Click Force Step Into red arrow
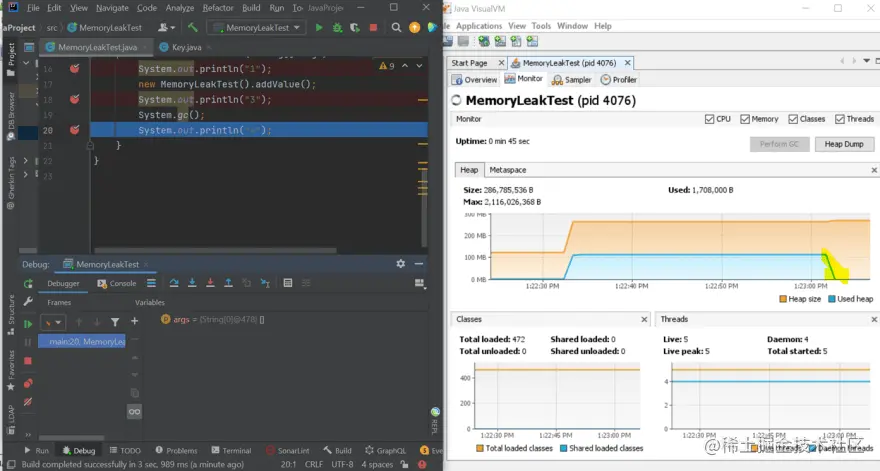Viewport: 880px width, 471px height. 210,283
